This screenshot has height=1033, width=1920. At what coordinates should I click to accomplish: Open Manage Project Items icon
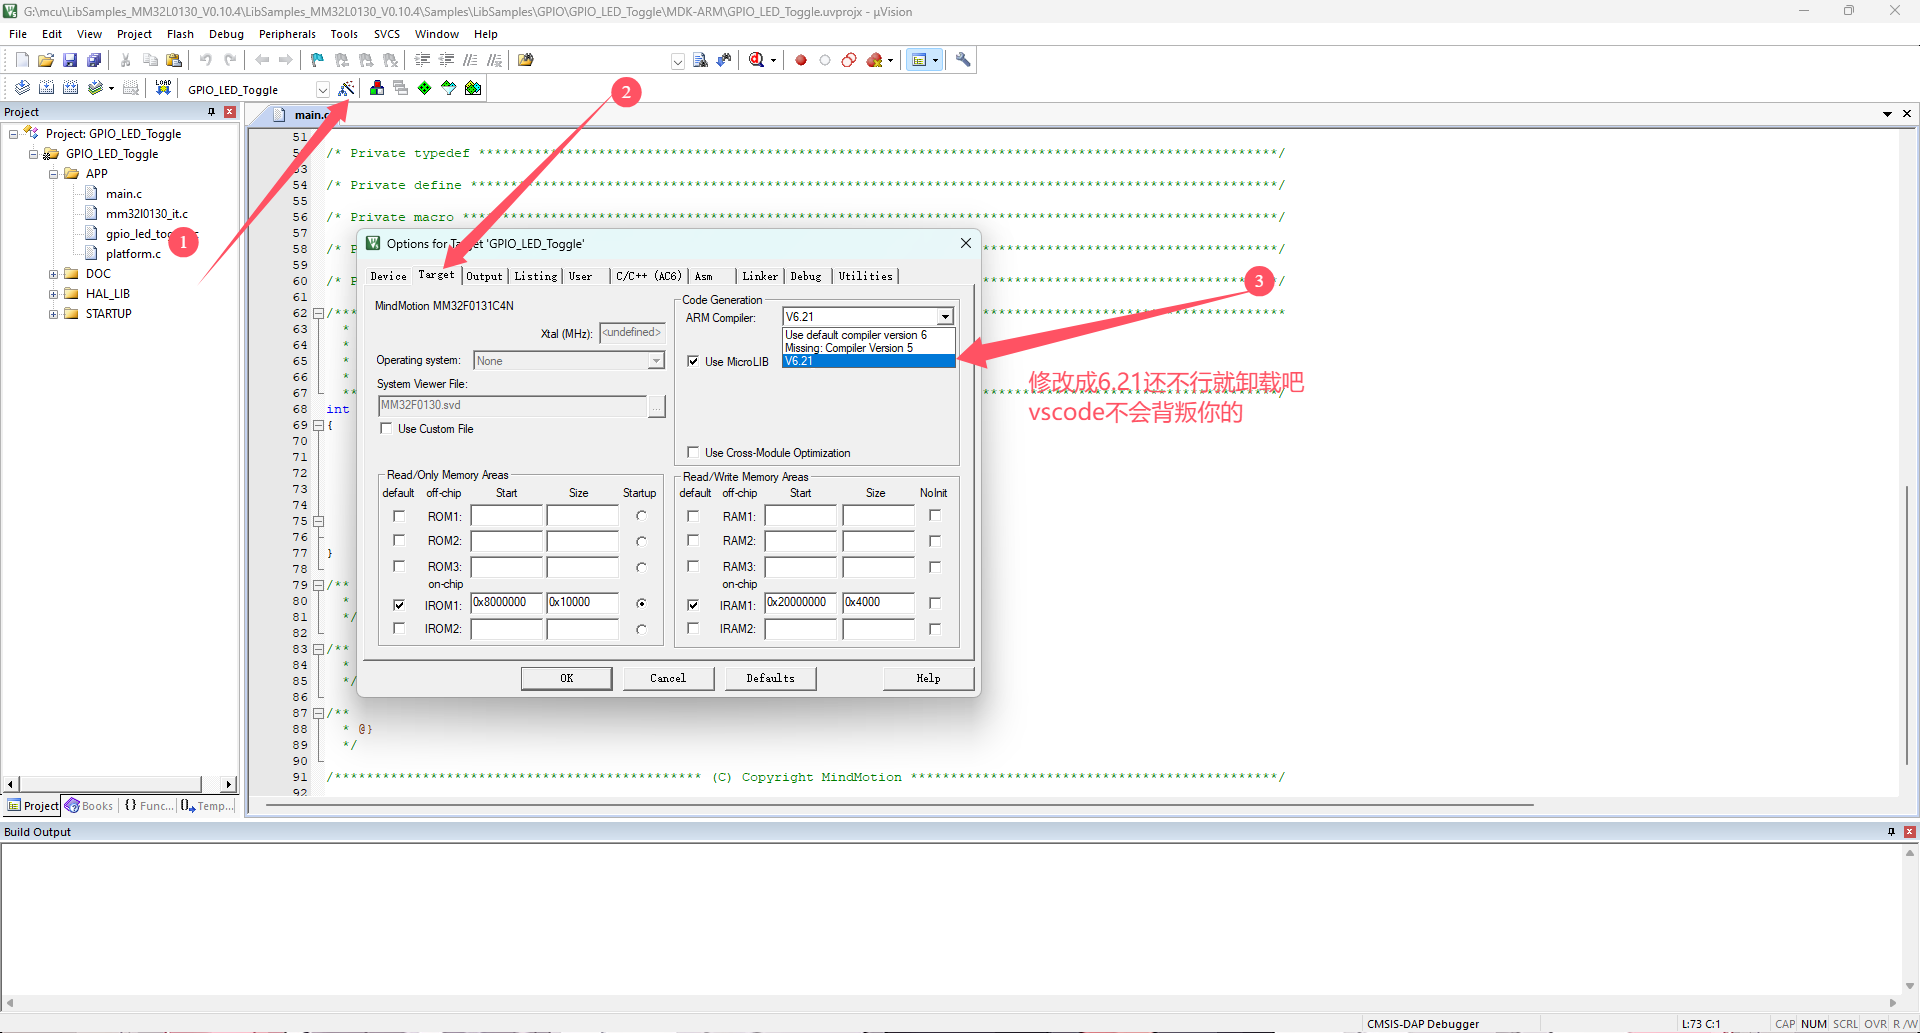coord(377,88)
